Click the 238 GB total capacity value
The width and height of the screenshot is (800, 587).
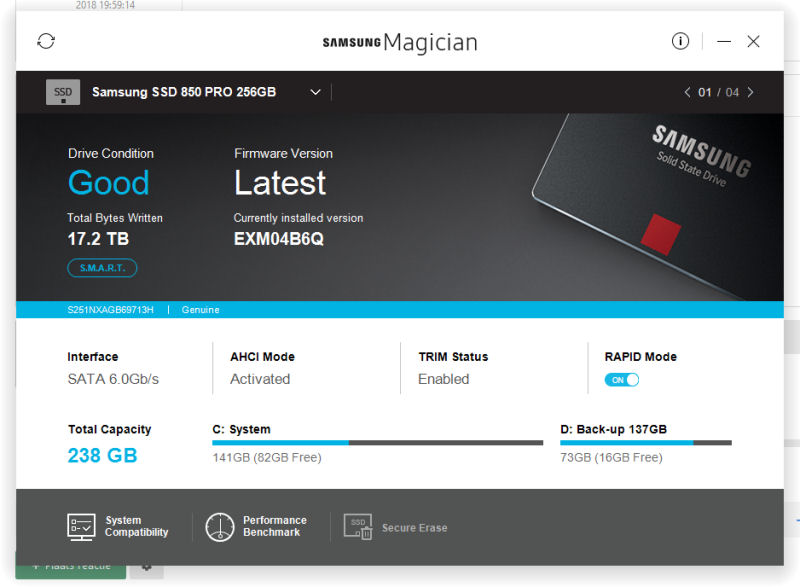click(102, 455)
